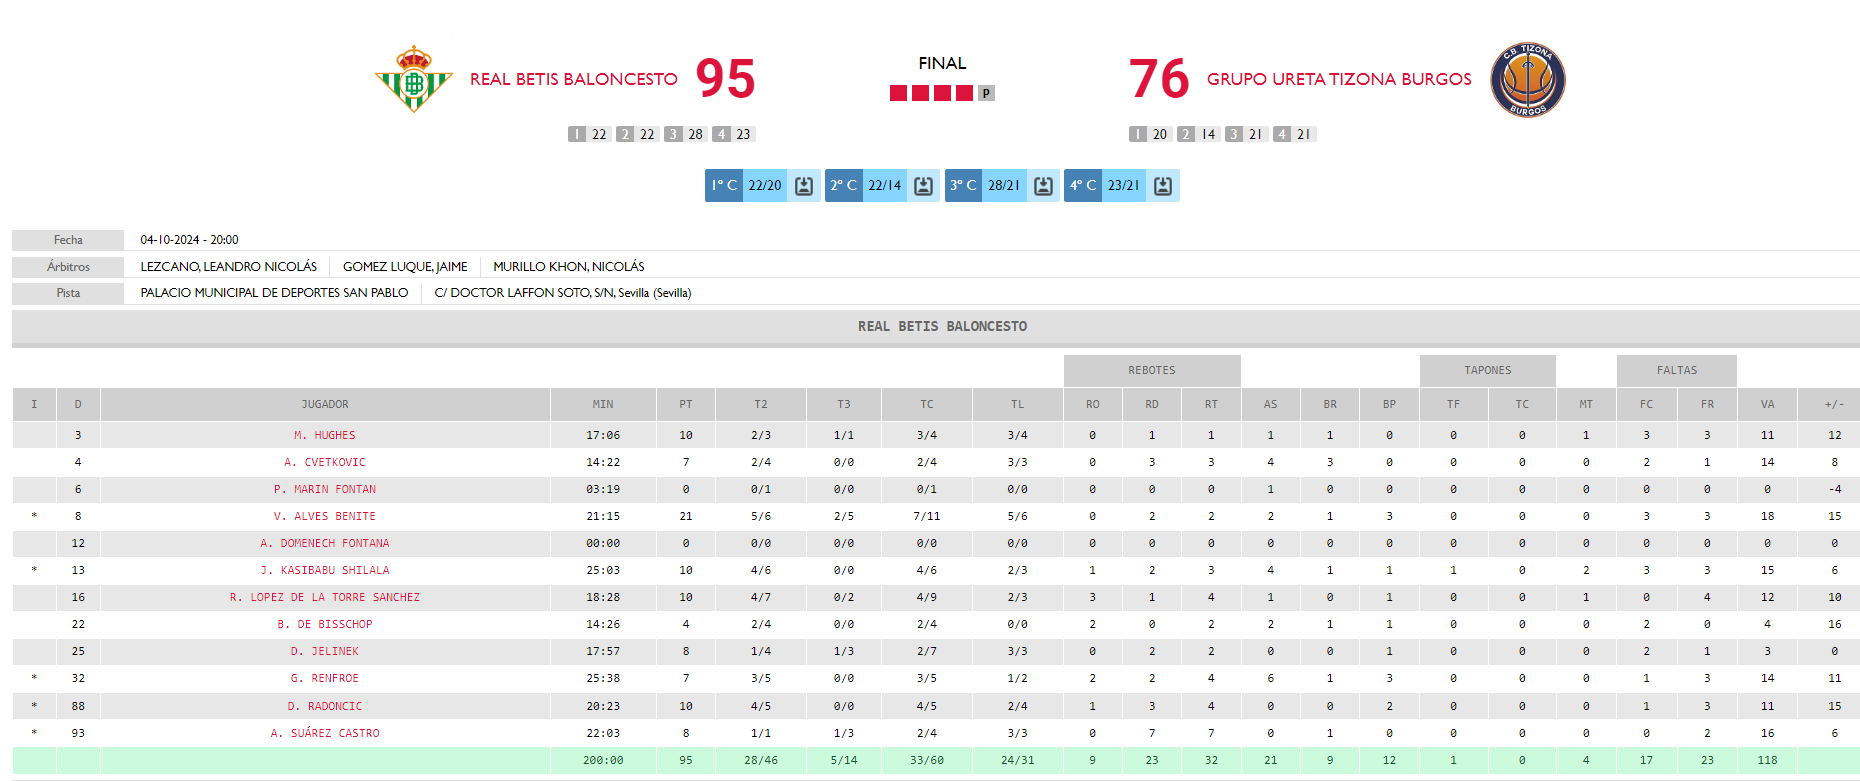Open the GRUPO URETA TIZONA BURGOS team link

tap(1339, 79)
